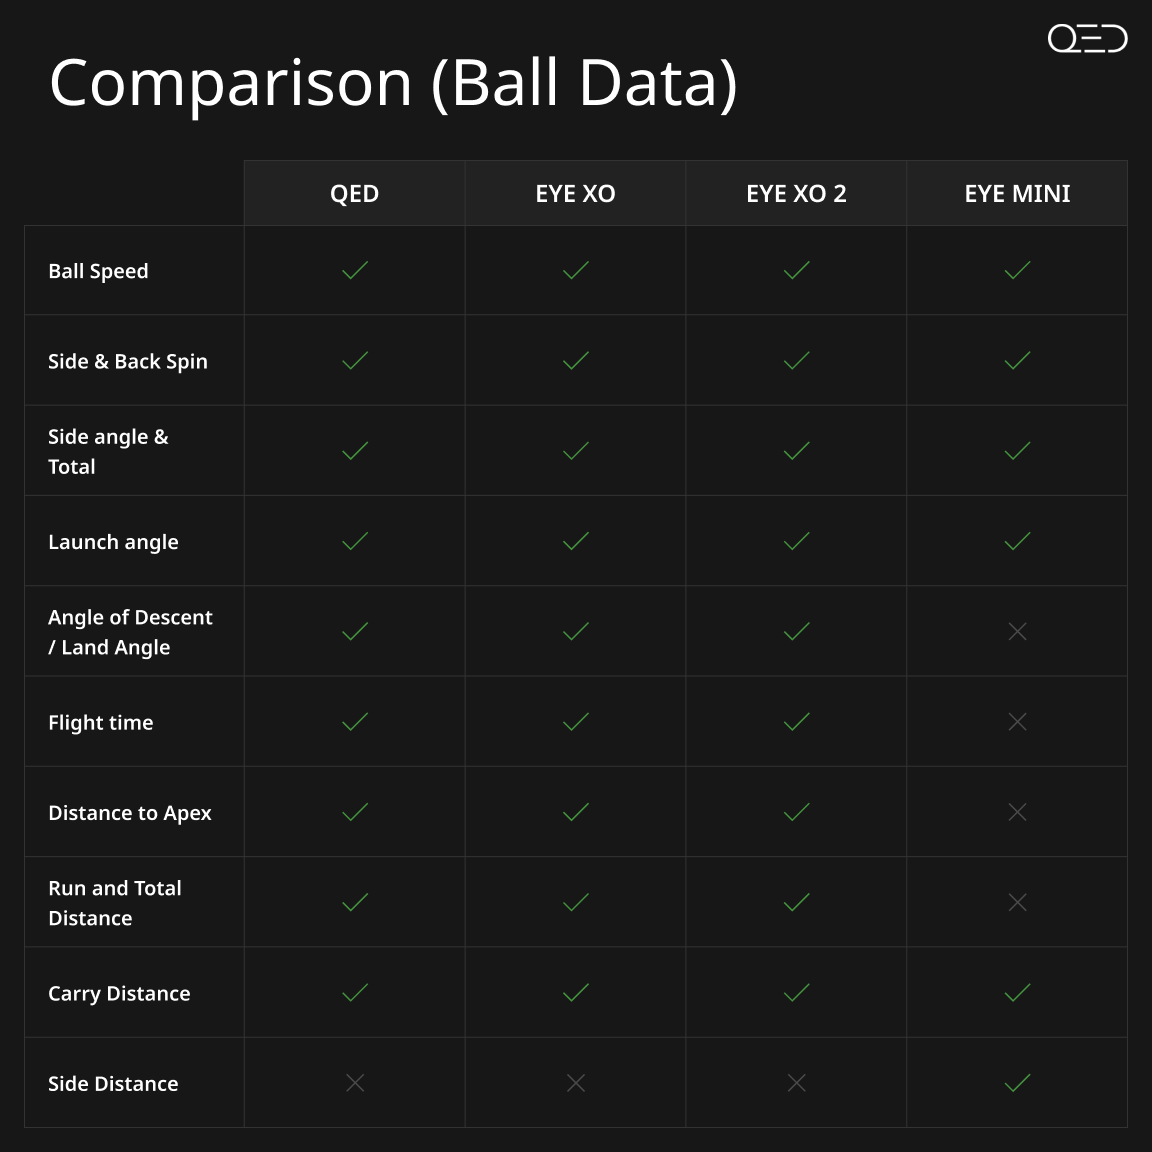Click the EYE MINI Flight time cross icon

point(1018,721)
